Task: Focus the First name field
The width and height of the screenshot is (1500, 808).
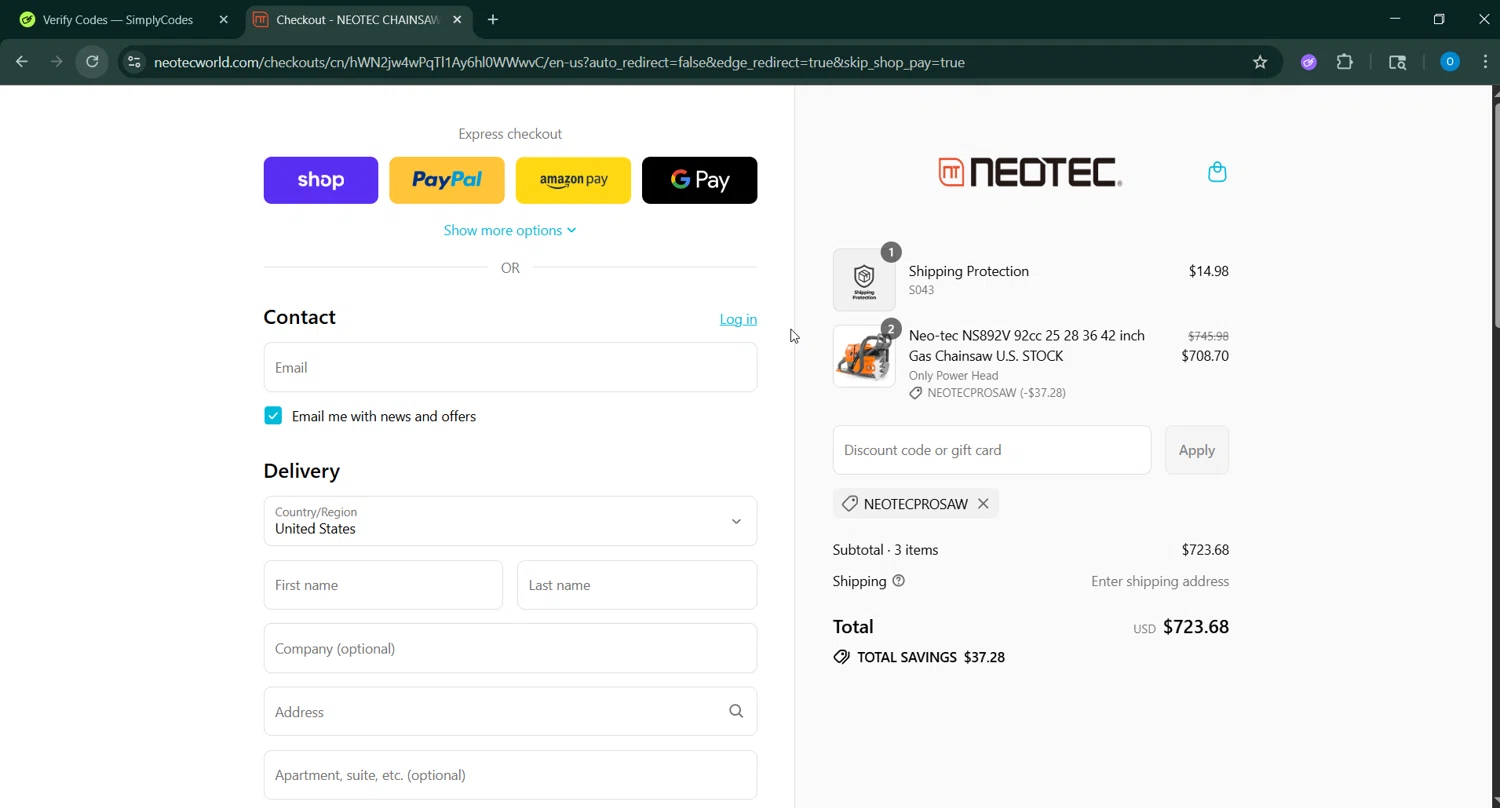Action: 383,585
